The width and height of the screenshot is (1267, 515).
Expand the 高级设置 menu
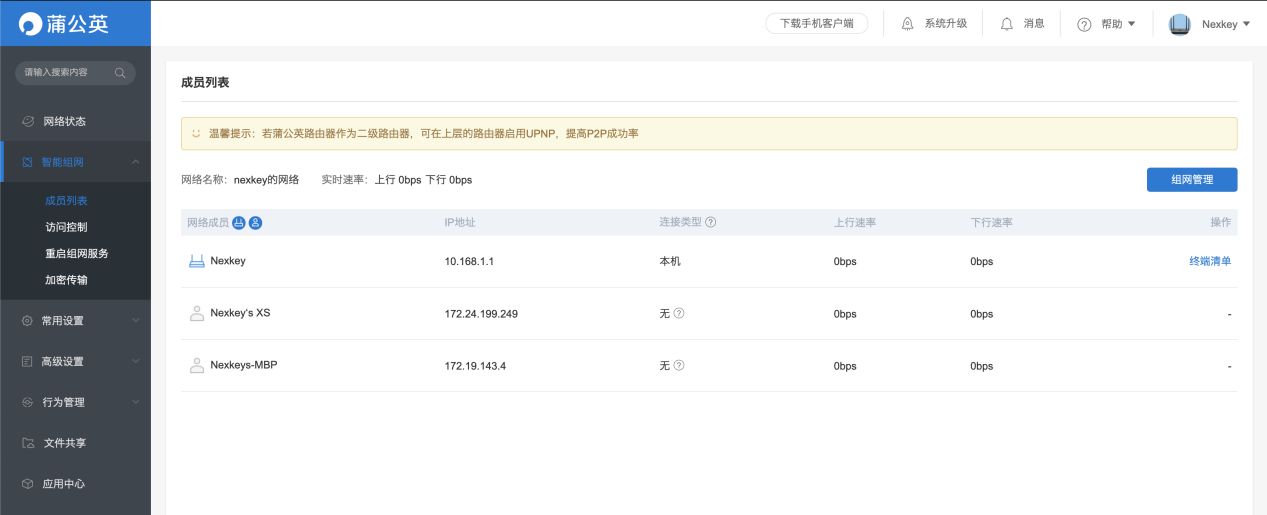click(x=76, y=362)
